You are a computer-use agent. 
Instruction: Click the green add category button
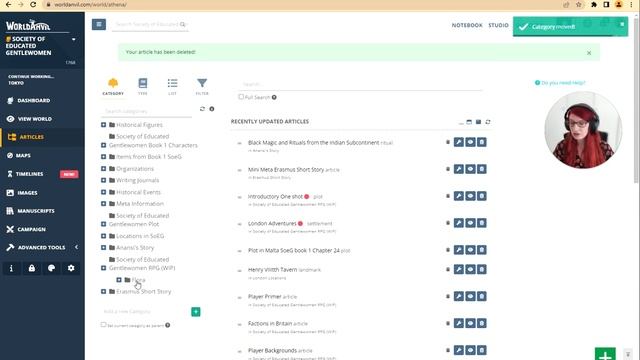(x=196, y=312)
